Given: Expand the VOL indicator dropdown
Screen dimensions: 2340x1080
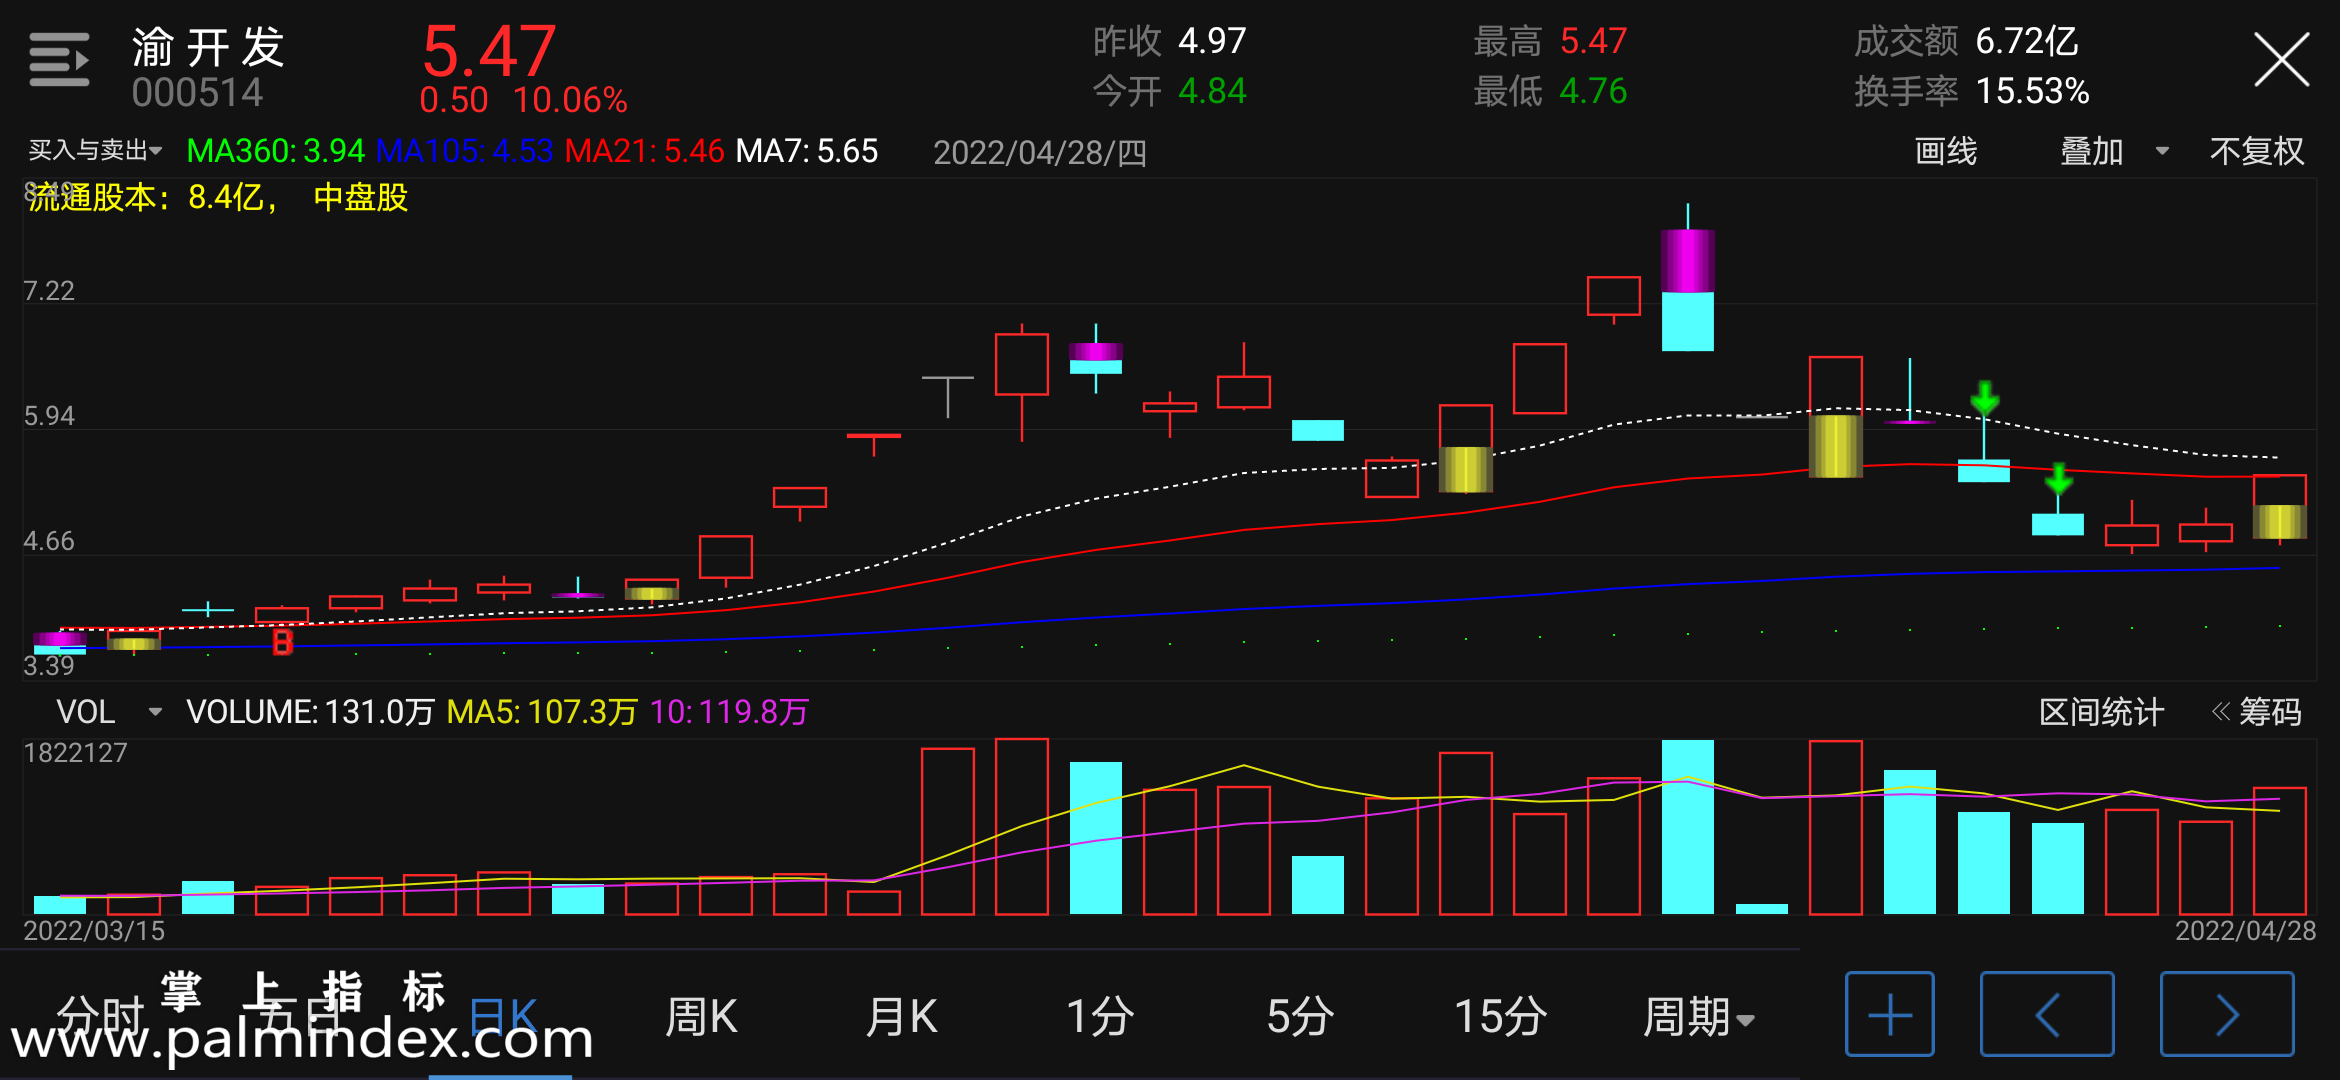Looking at the screenshot, I should pos(109,712).
